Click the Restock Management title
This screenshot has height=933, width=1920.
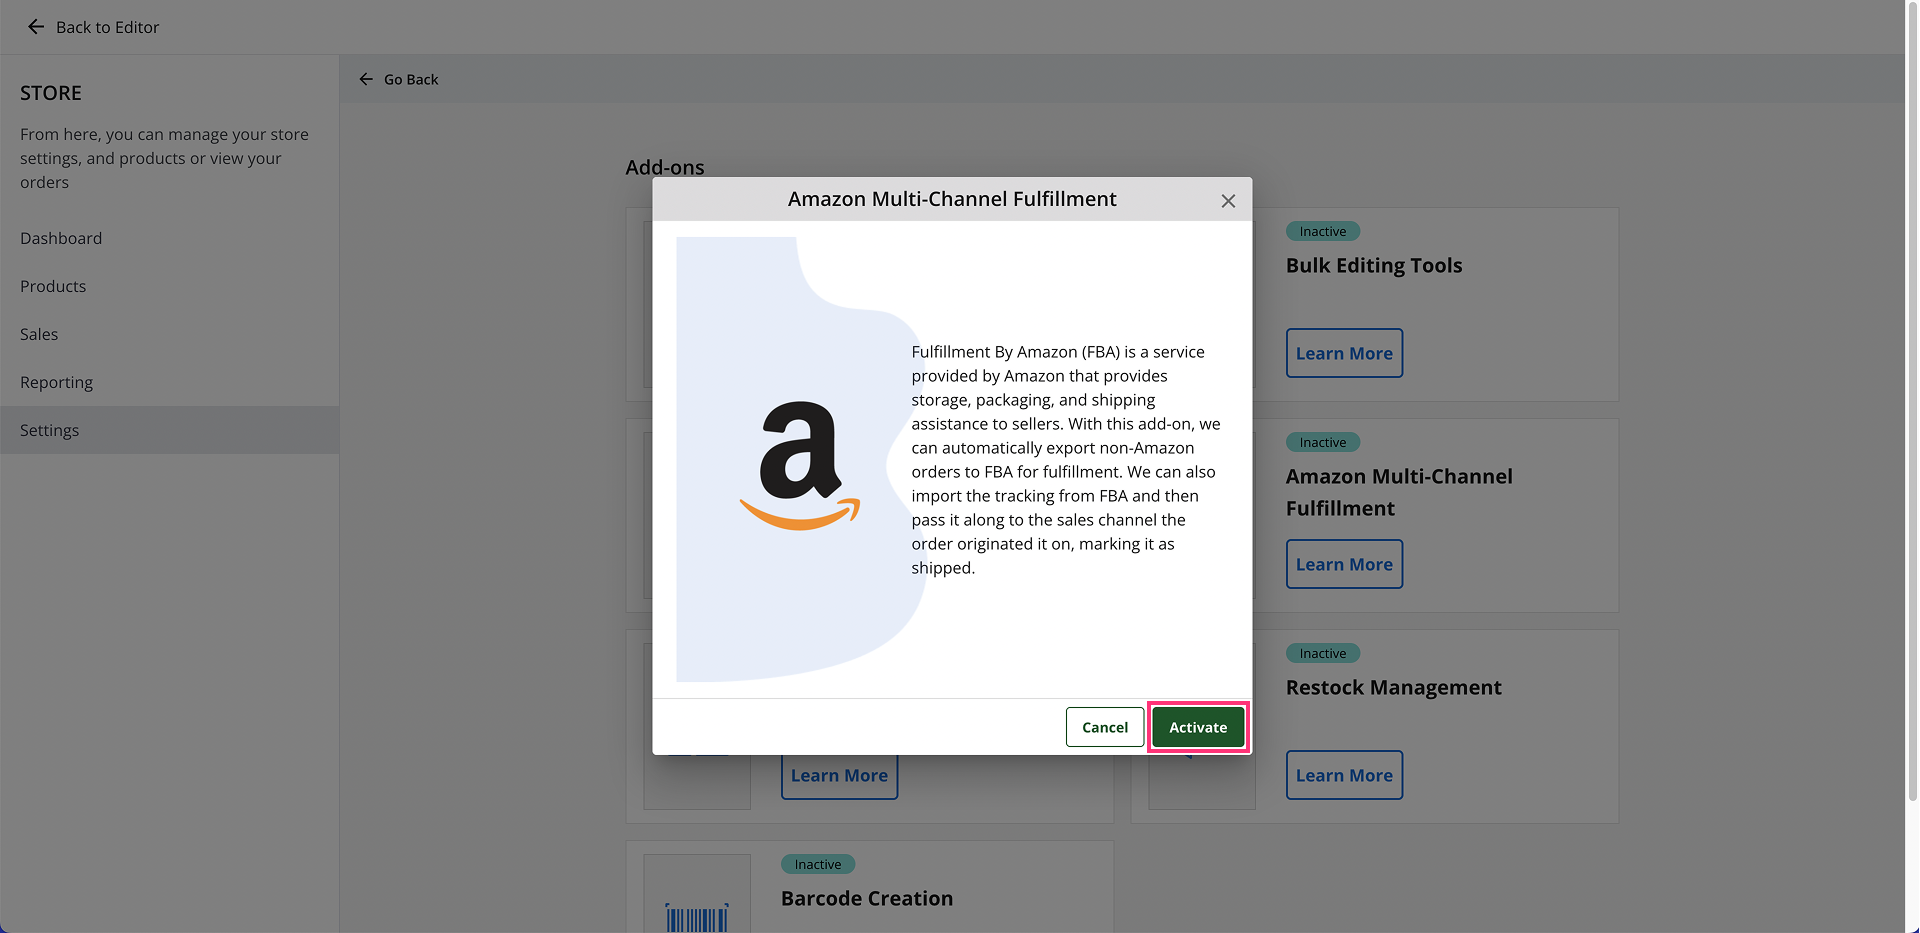pyautogui.click(x=1393, y=687)
